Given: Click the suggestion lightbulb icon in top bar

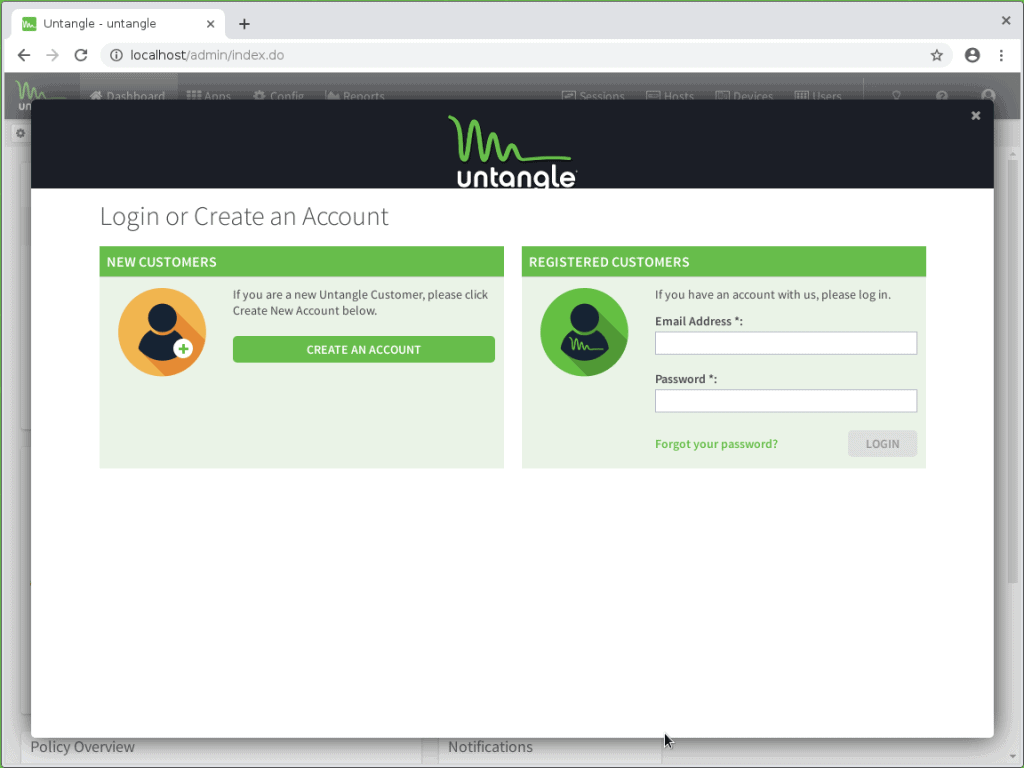Looking at the screenshot, I should click(897, 95).
